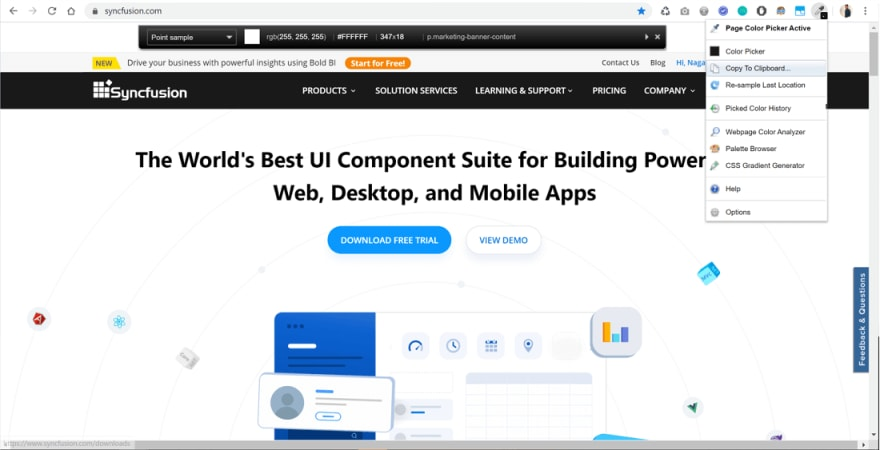
Task: Click the DOWNLOAD FREE TRIAL button
Action: (389, 240)
